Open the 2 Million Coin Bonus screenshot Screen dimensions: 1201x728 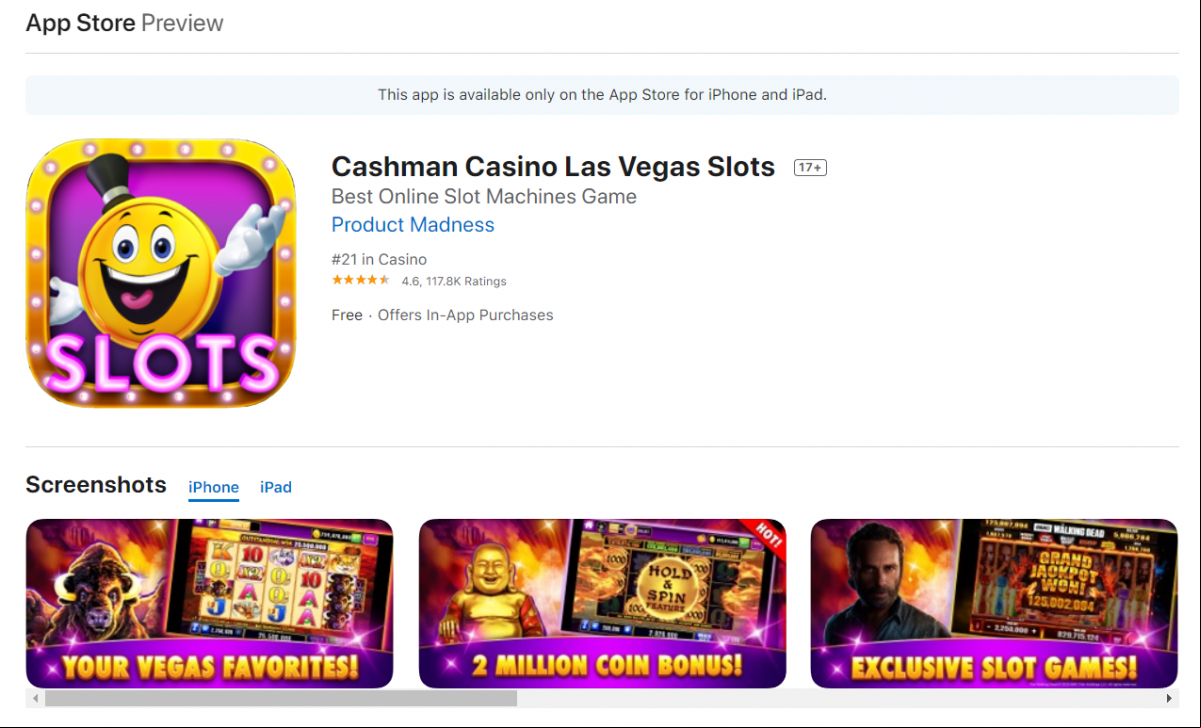(602, 603)
